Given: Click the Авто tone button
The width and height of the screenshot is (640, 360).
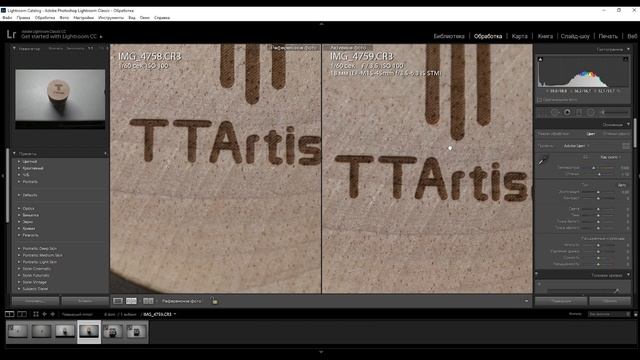Looking at the screenshot, I should [622, 185].
